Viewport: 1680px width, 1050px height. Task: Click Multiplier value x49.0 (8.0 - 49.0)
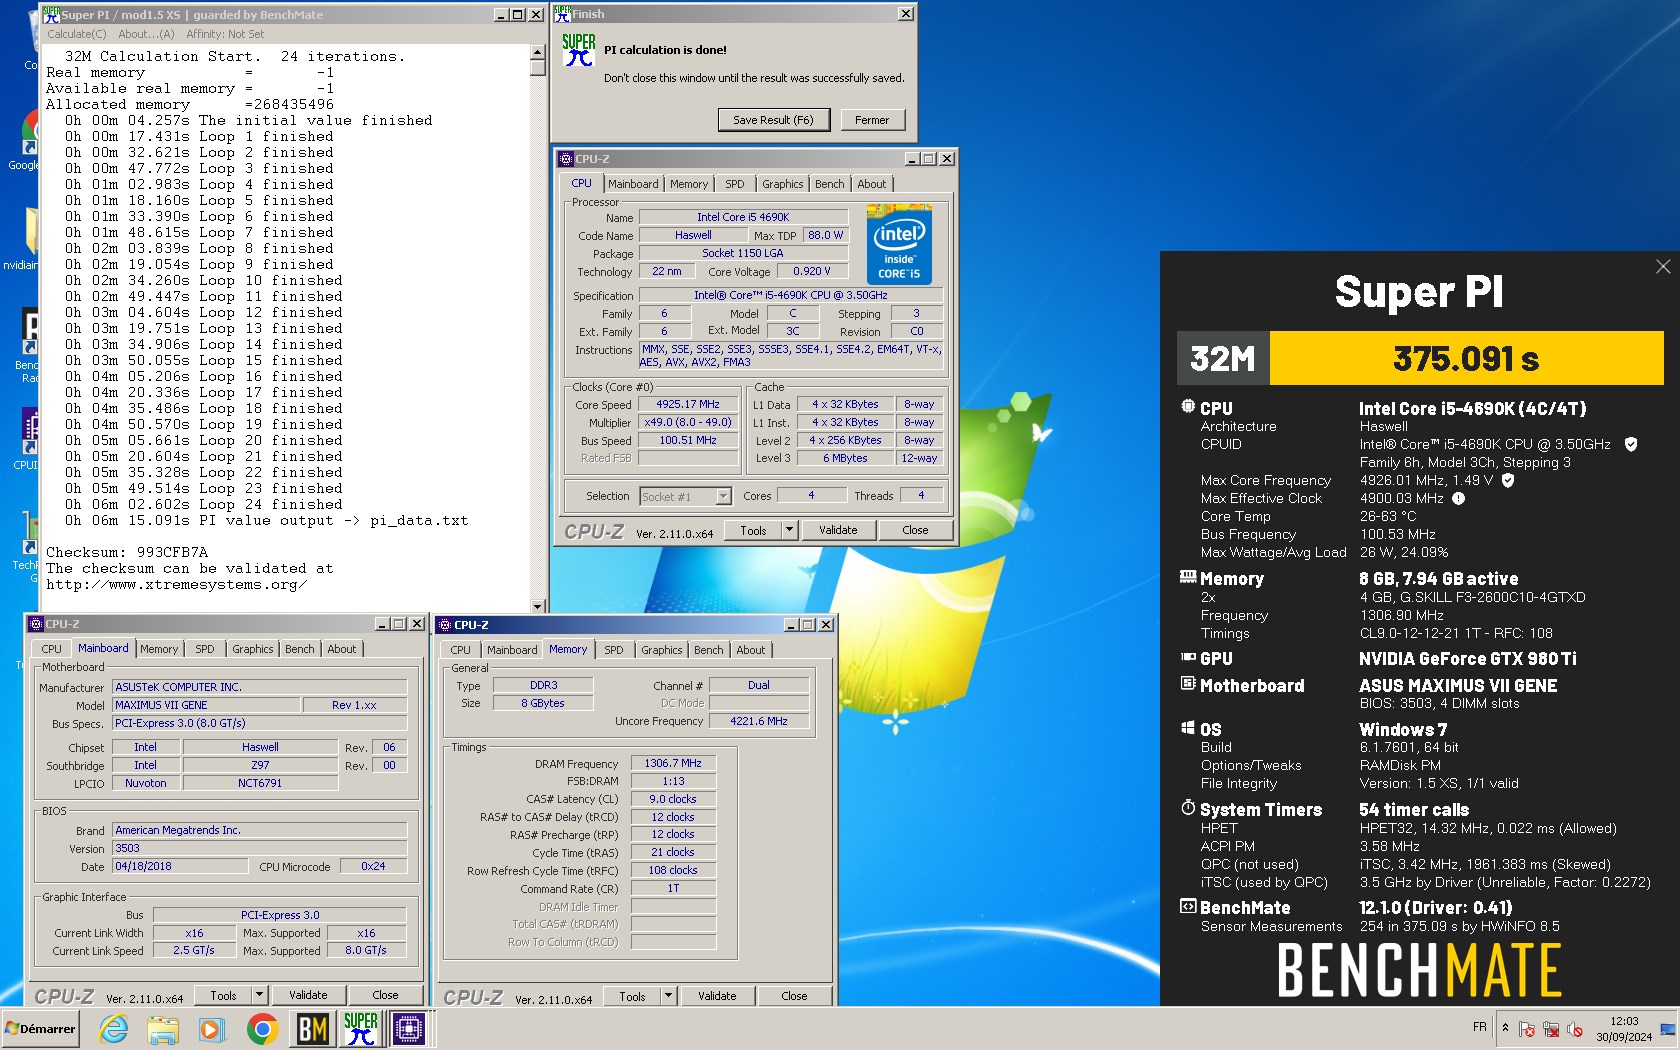pos(688,422)
